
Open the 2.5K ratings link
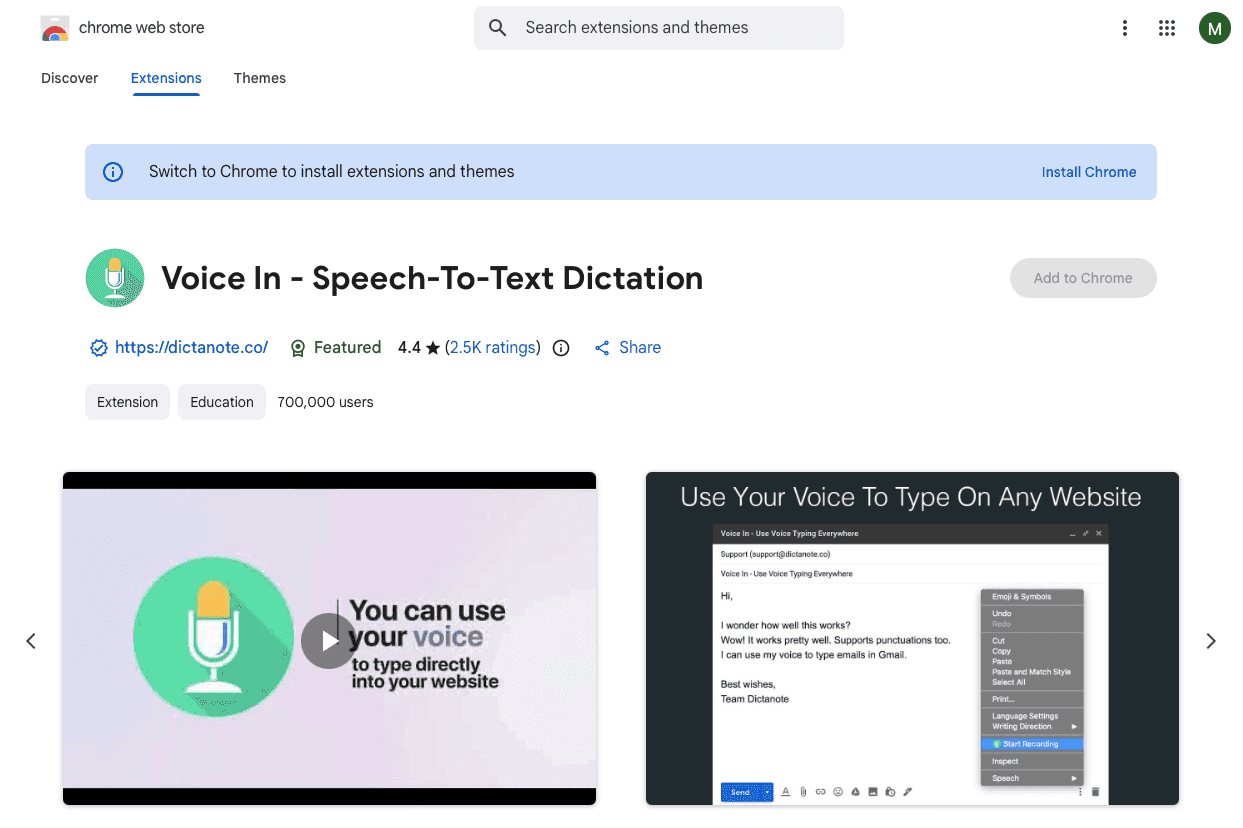point(493,347)
